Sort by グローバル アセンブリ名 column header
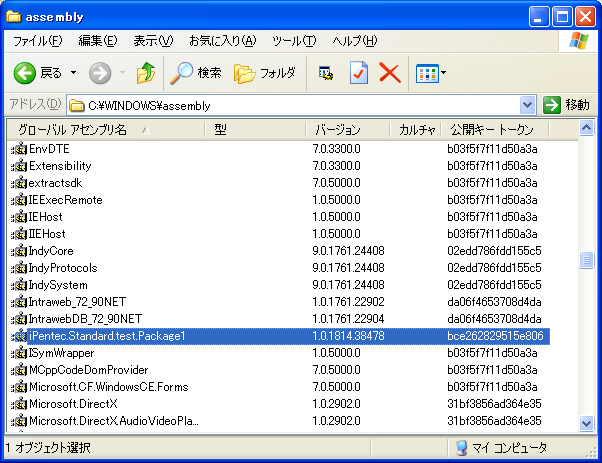The width and height of the screenshot is (602, 463). click(106, 130)
